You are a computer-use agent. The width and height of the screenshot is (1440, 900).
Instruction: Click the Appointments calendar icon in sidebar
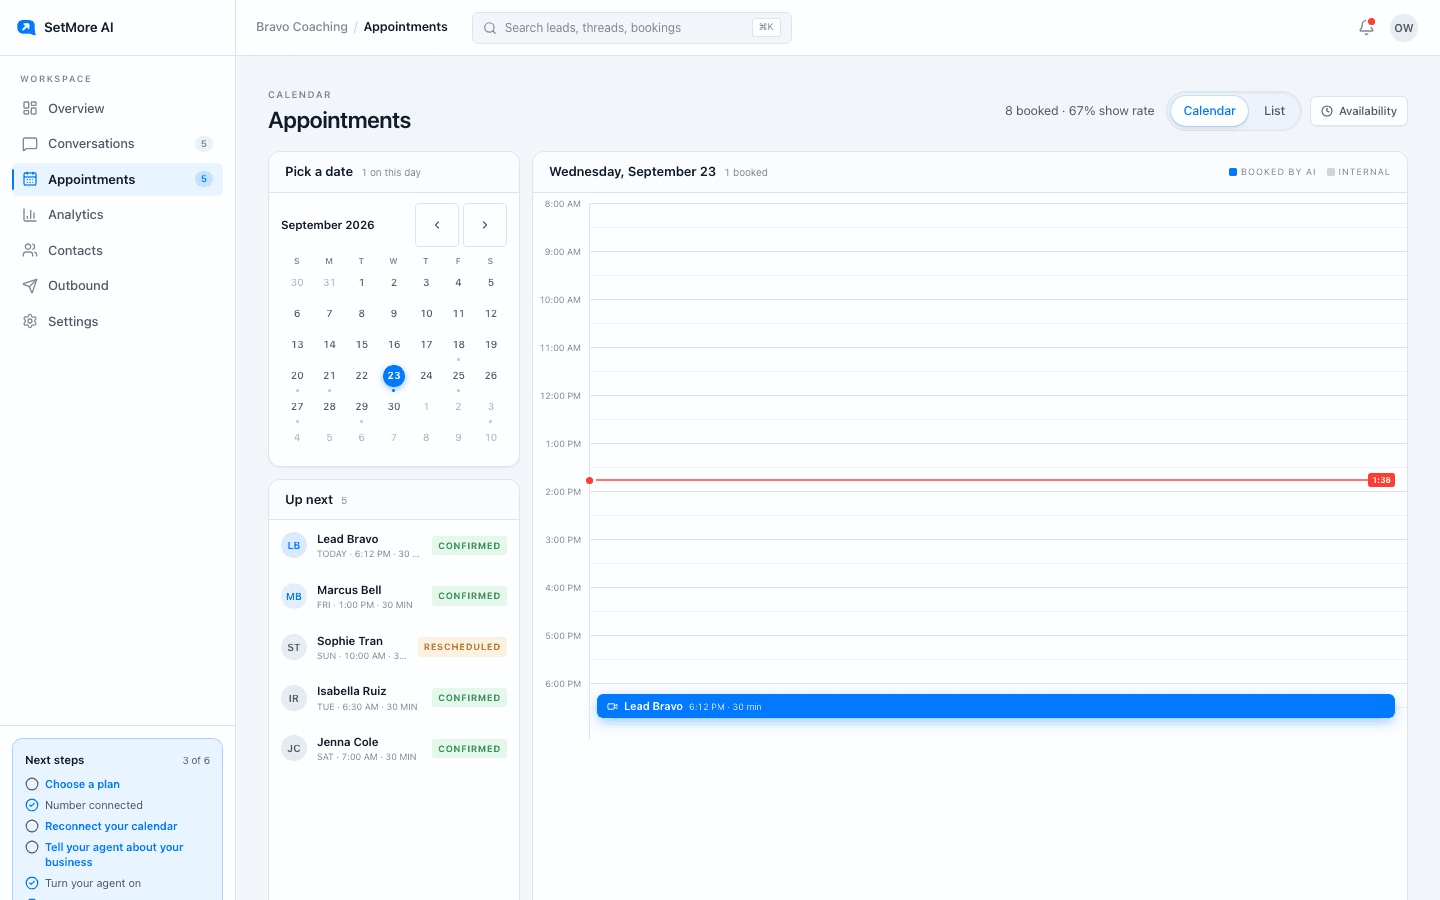30,179
